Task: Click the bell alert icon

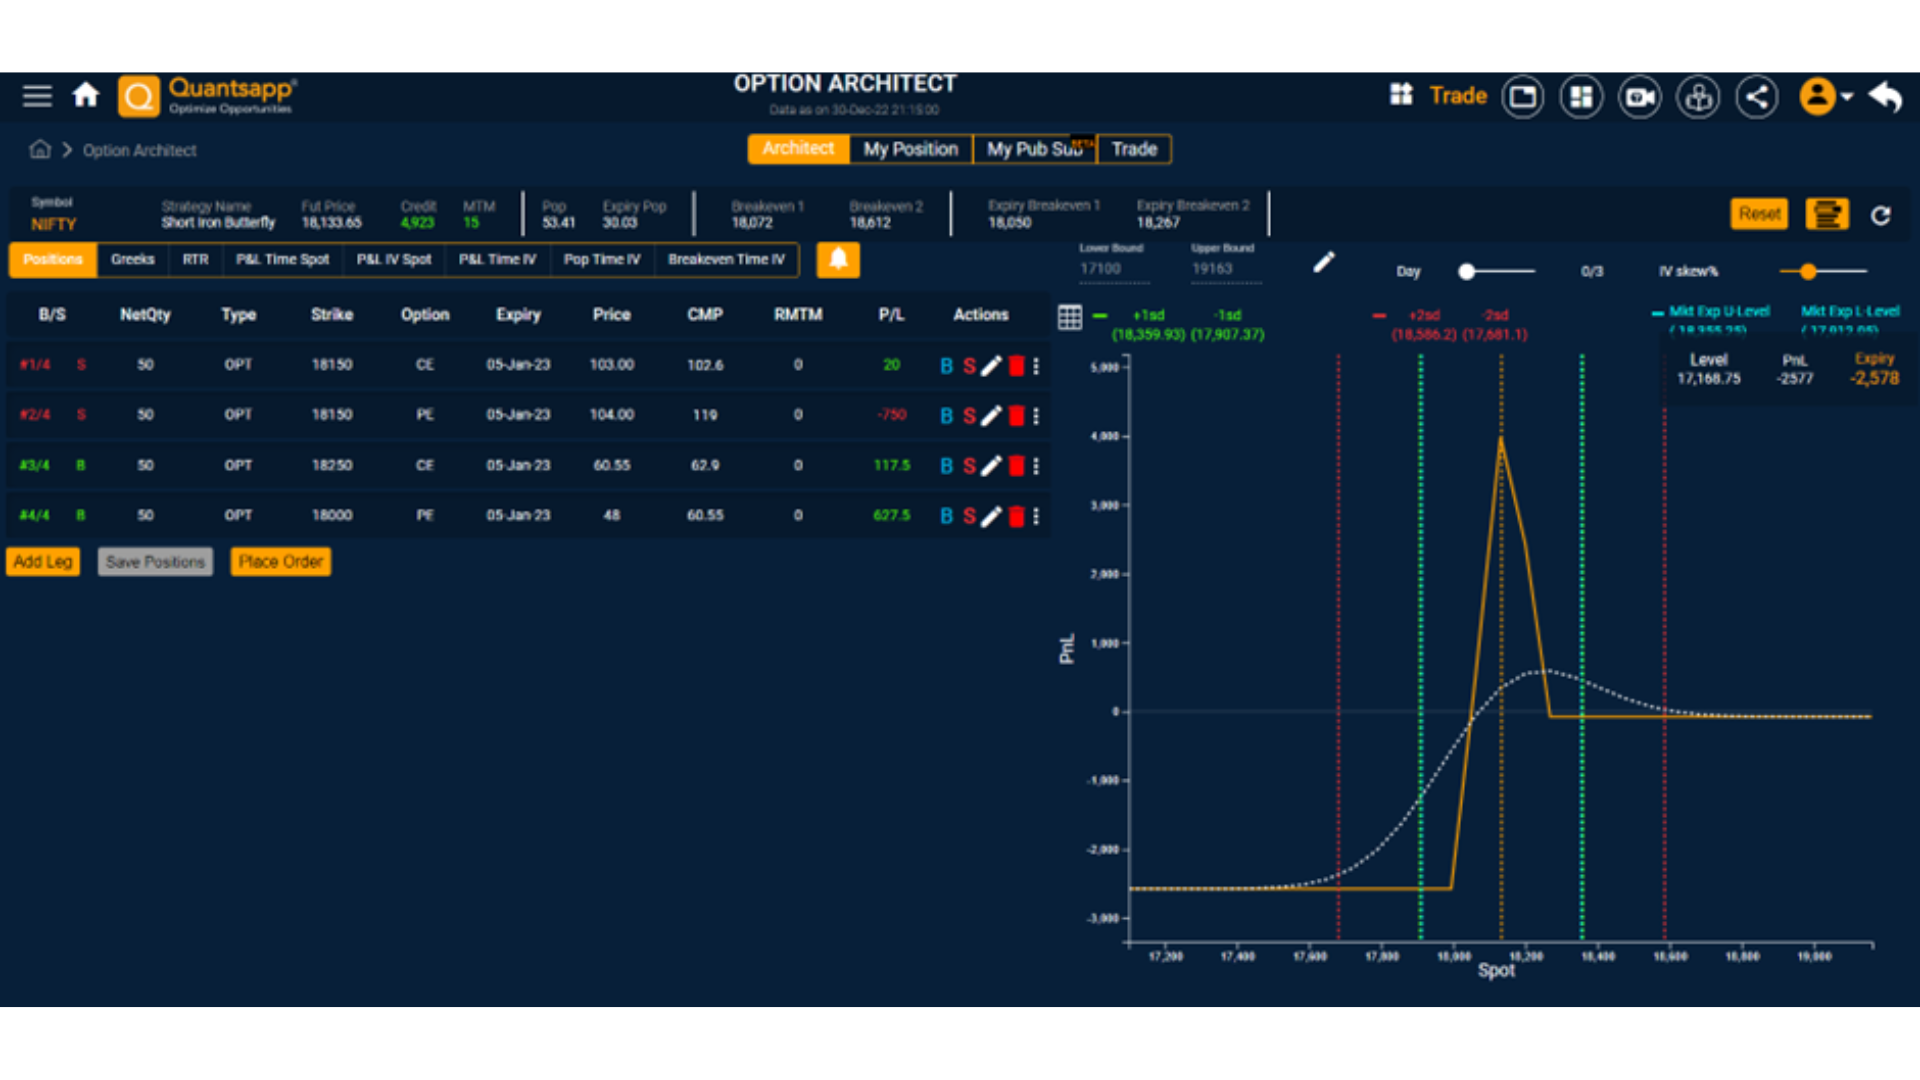Action: (x=838, y=260)
